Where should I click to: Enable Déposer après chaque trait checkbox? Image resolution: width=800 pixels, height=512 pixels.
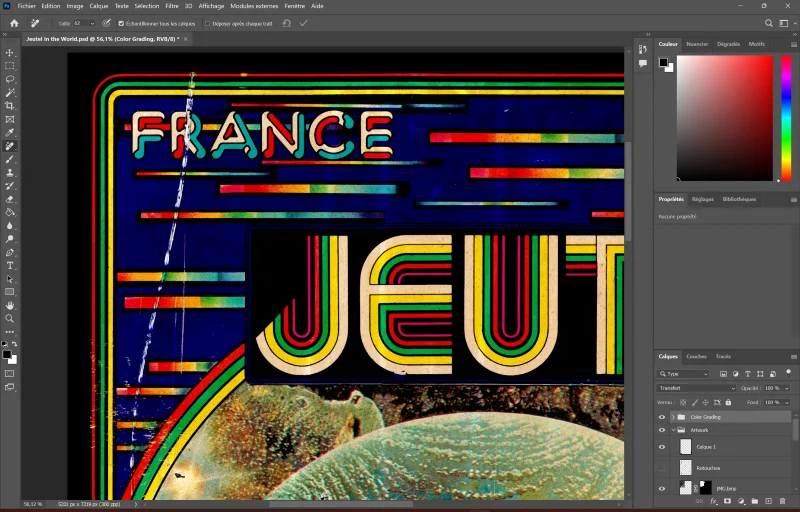[x=207, y=22]
